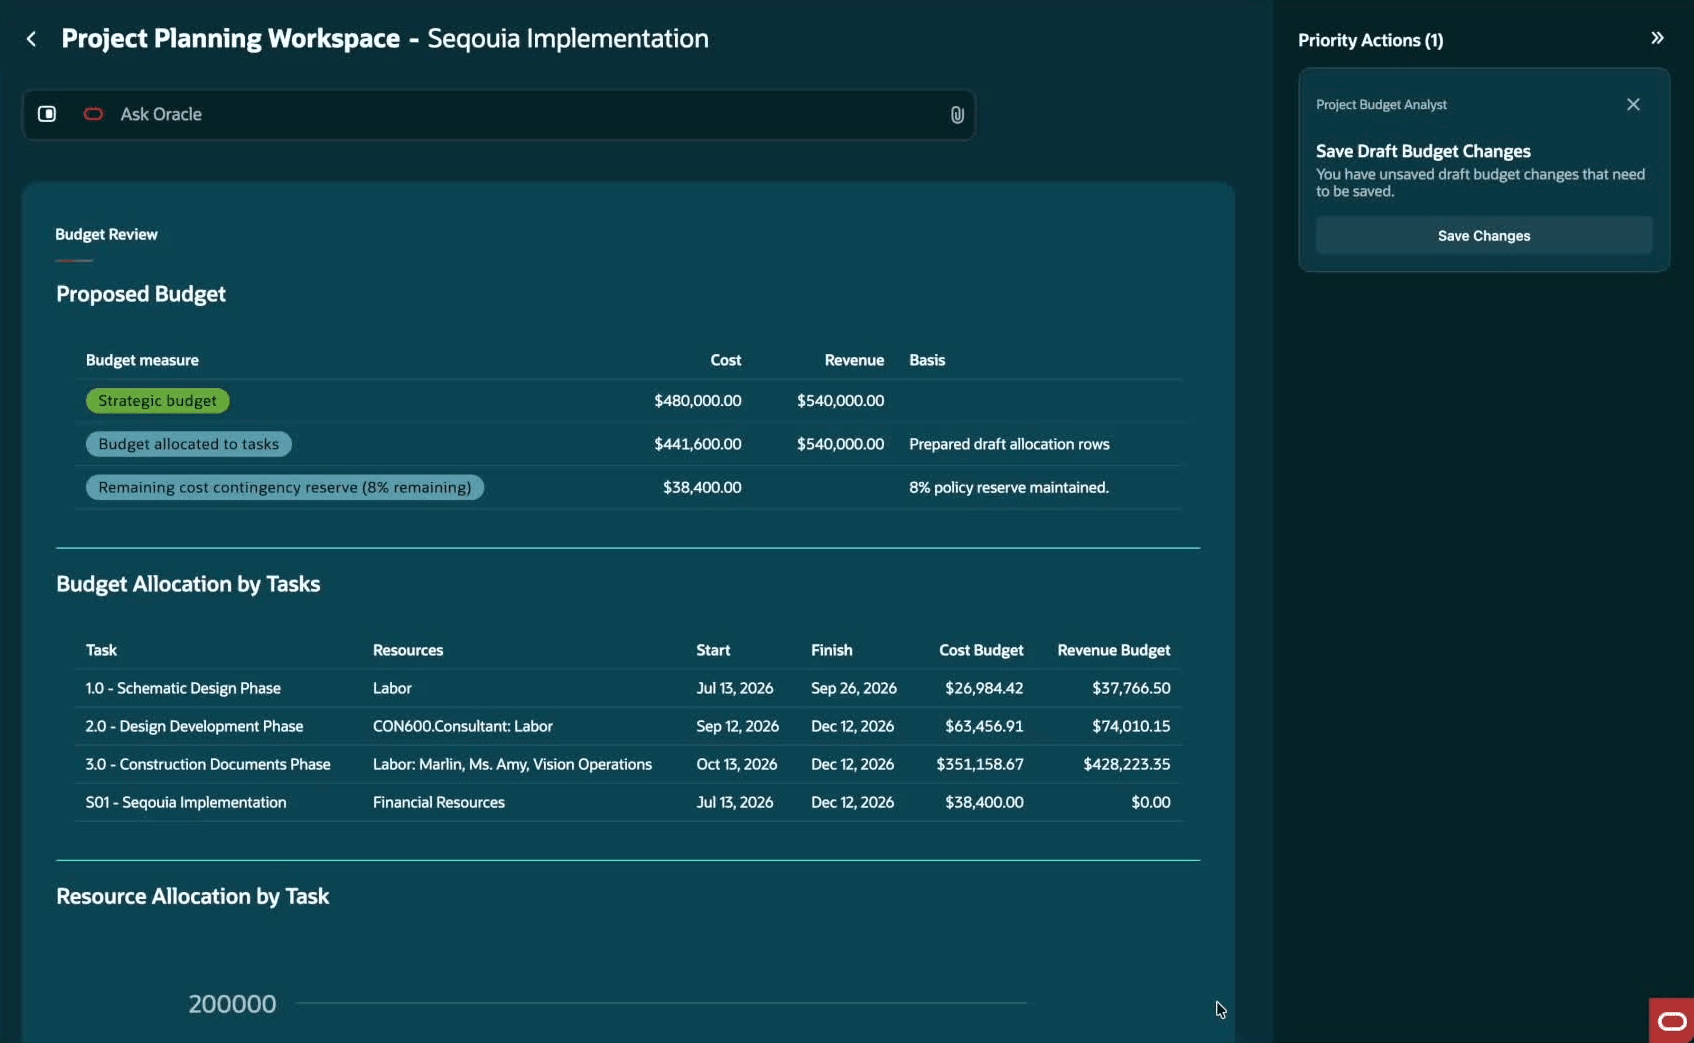Click the $38,400.00 contingency reserve cost
Image resolution: width=1694 pixels, height=1043 pixels.
pos(702,488)
